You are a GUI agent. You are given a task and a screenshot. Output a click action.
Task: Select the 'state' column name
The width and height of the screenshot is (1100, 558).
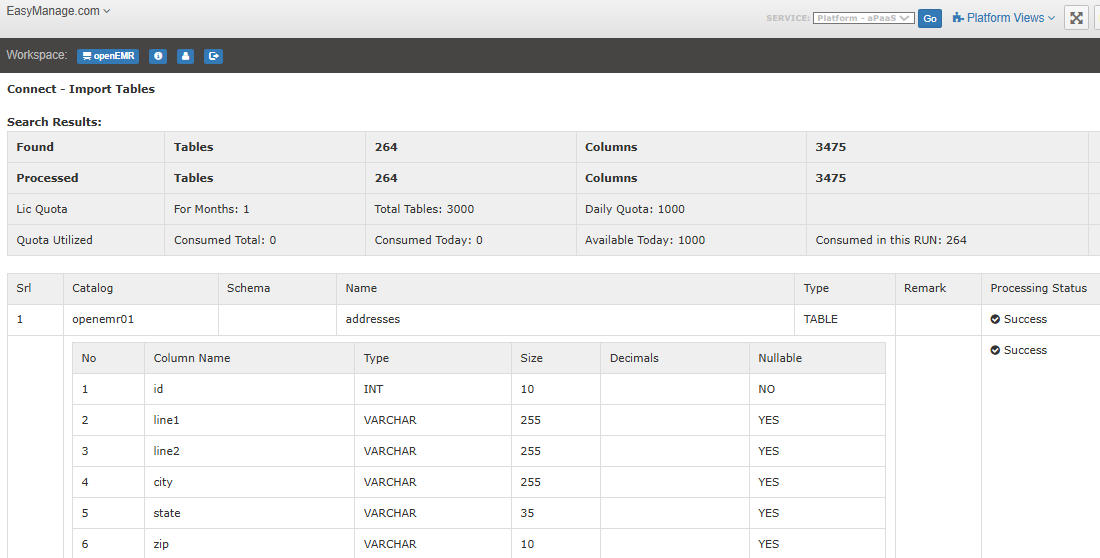167,513
